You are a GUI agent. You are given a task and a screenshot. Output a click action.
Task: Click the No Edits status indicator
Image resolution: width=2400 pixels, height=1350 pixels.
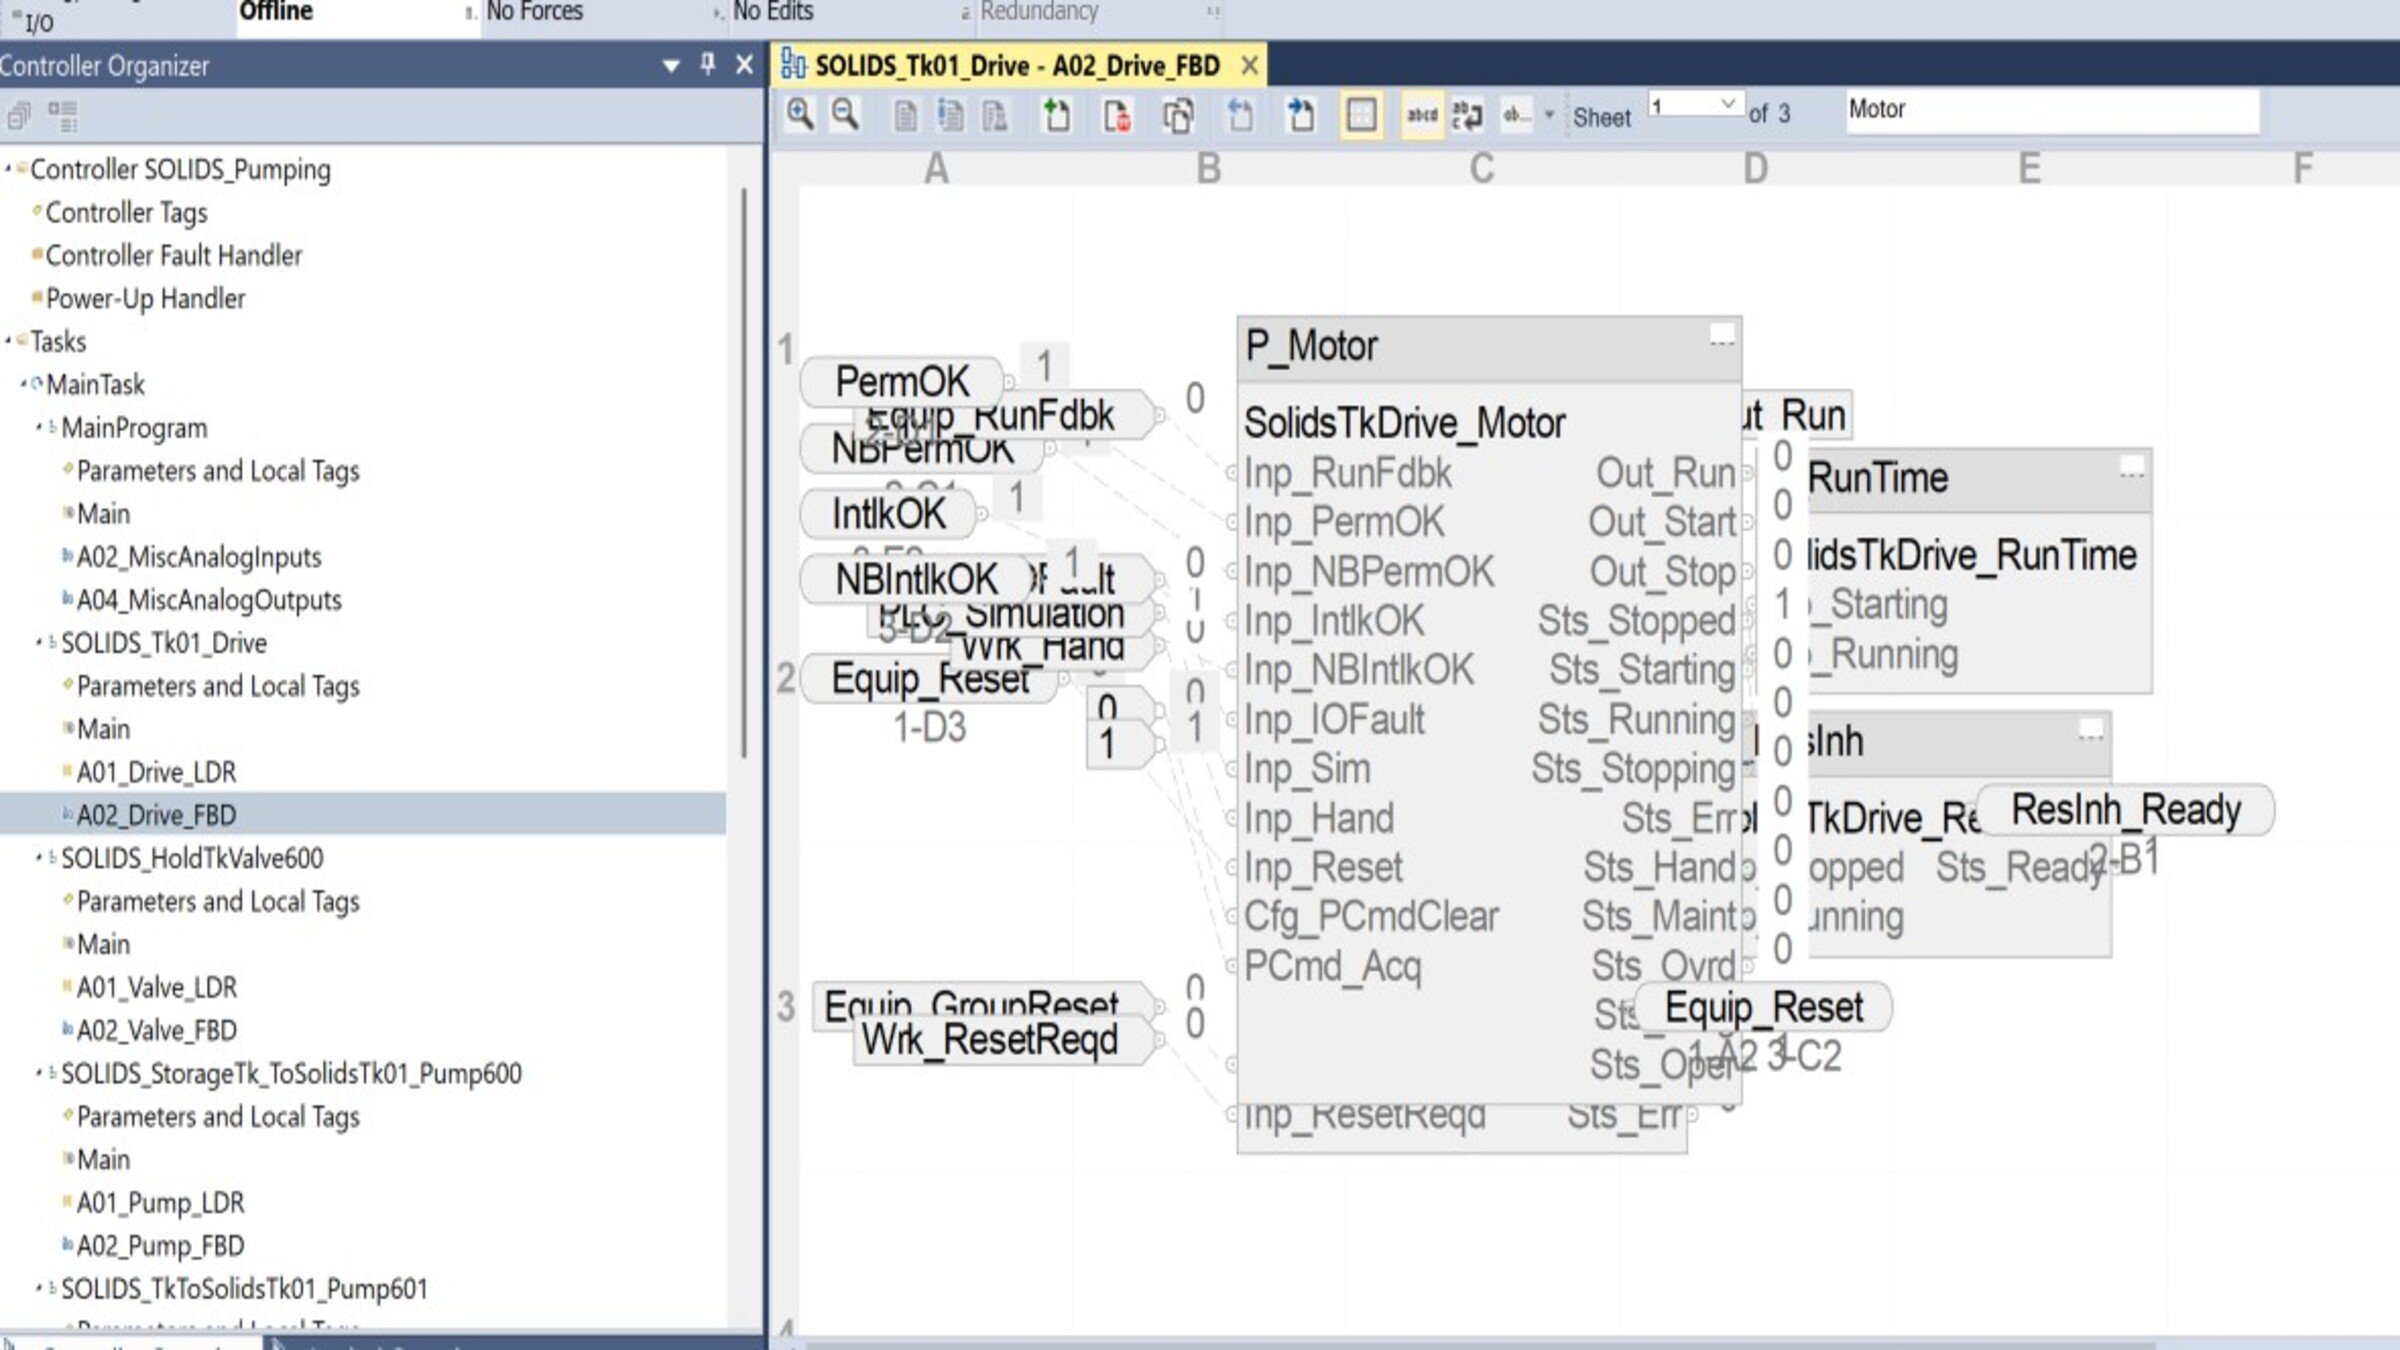773,11
